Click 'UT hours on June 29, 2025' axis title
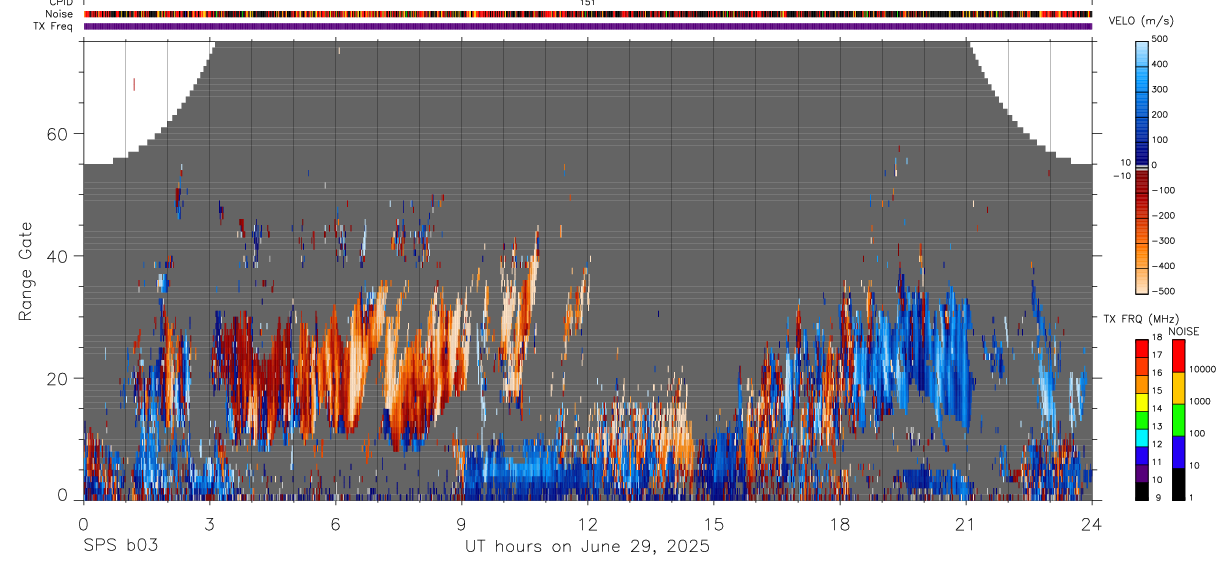 587,547
